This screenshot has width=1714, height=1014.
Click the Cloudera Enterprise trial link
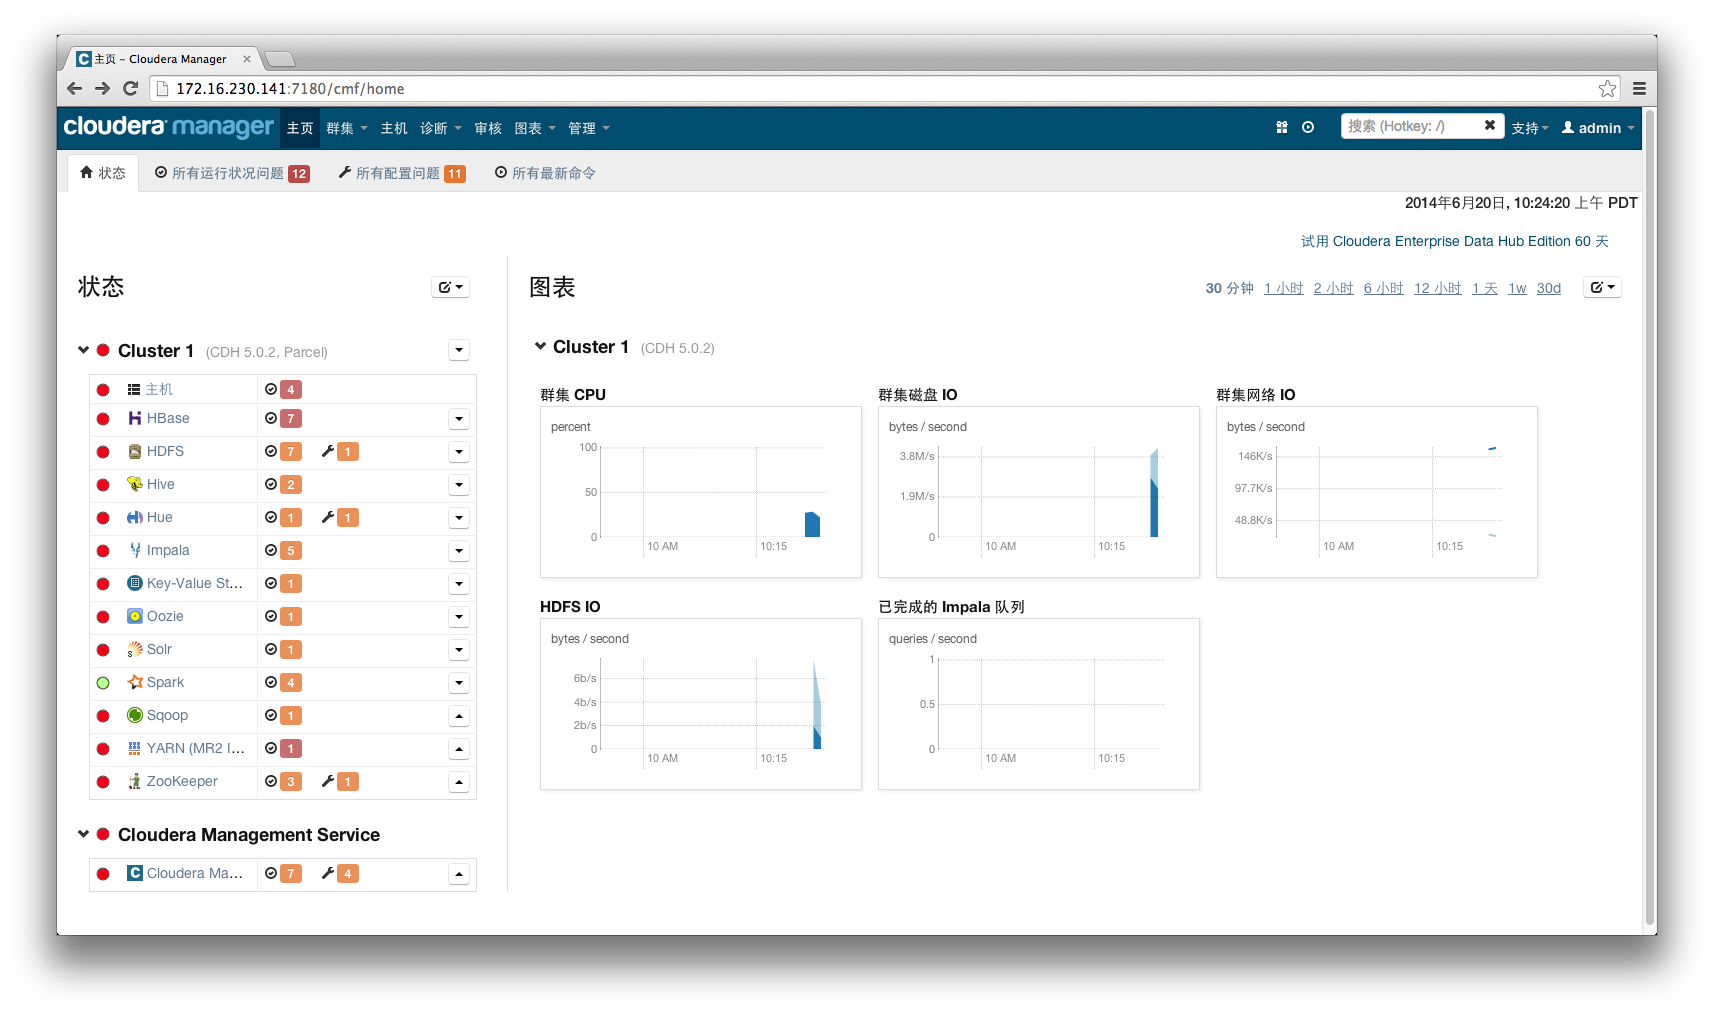click(x=1454, y=241)
